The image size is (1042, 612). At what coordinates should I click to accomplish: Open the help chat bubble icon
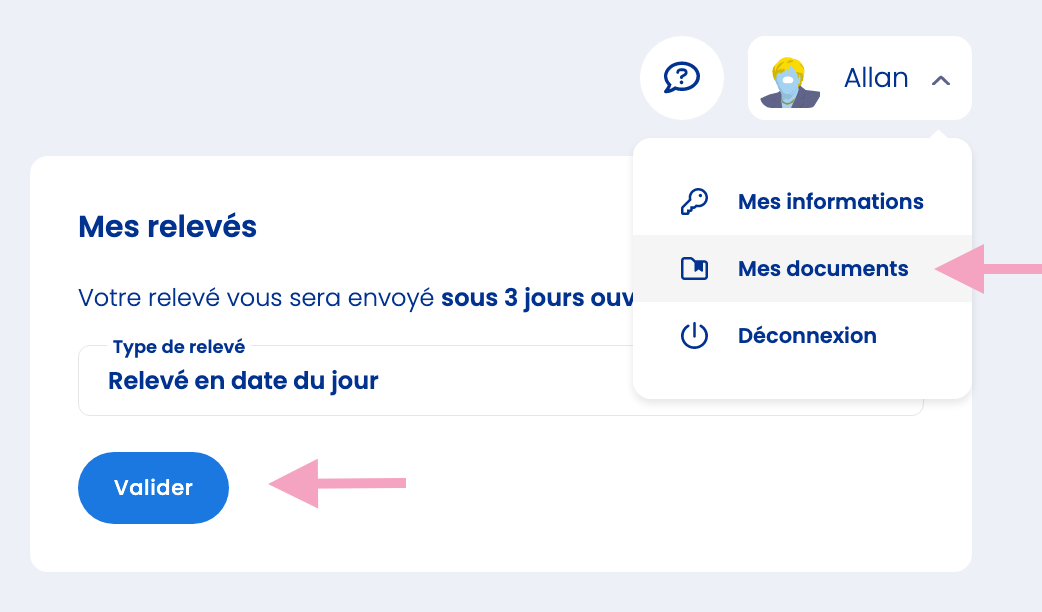click(x=681, y=77)
